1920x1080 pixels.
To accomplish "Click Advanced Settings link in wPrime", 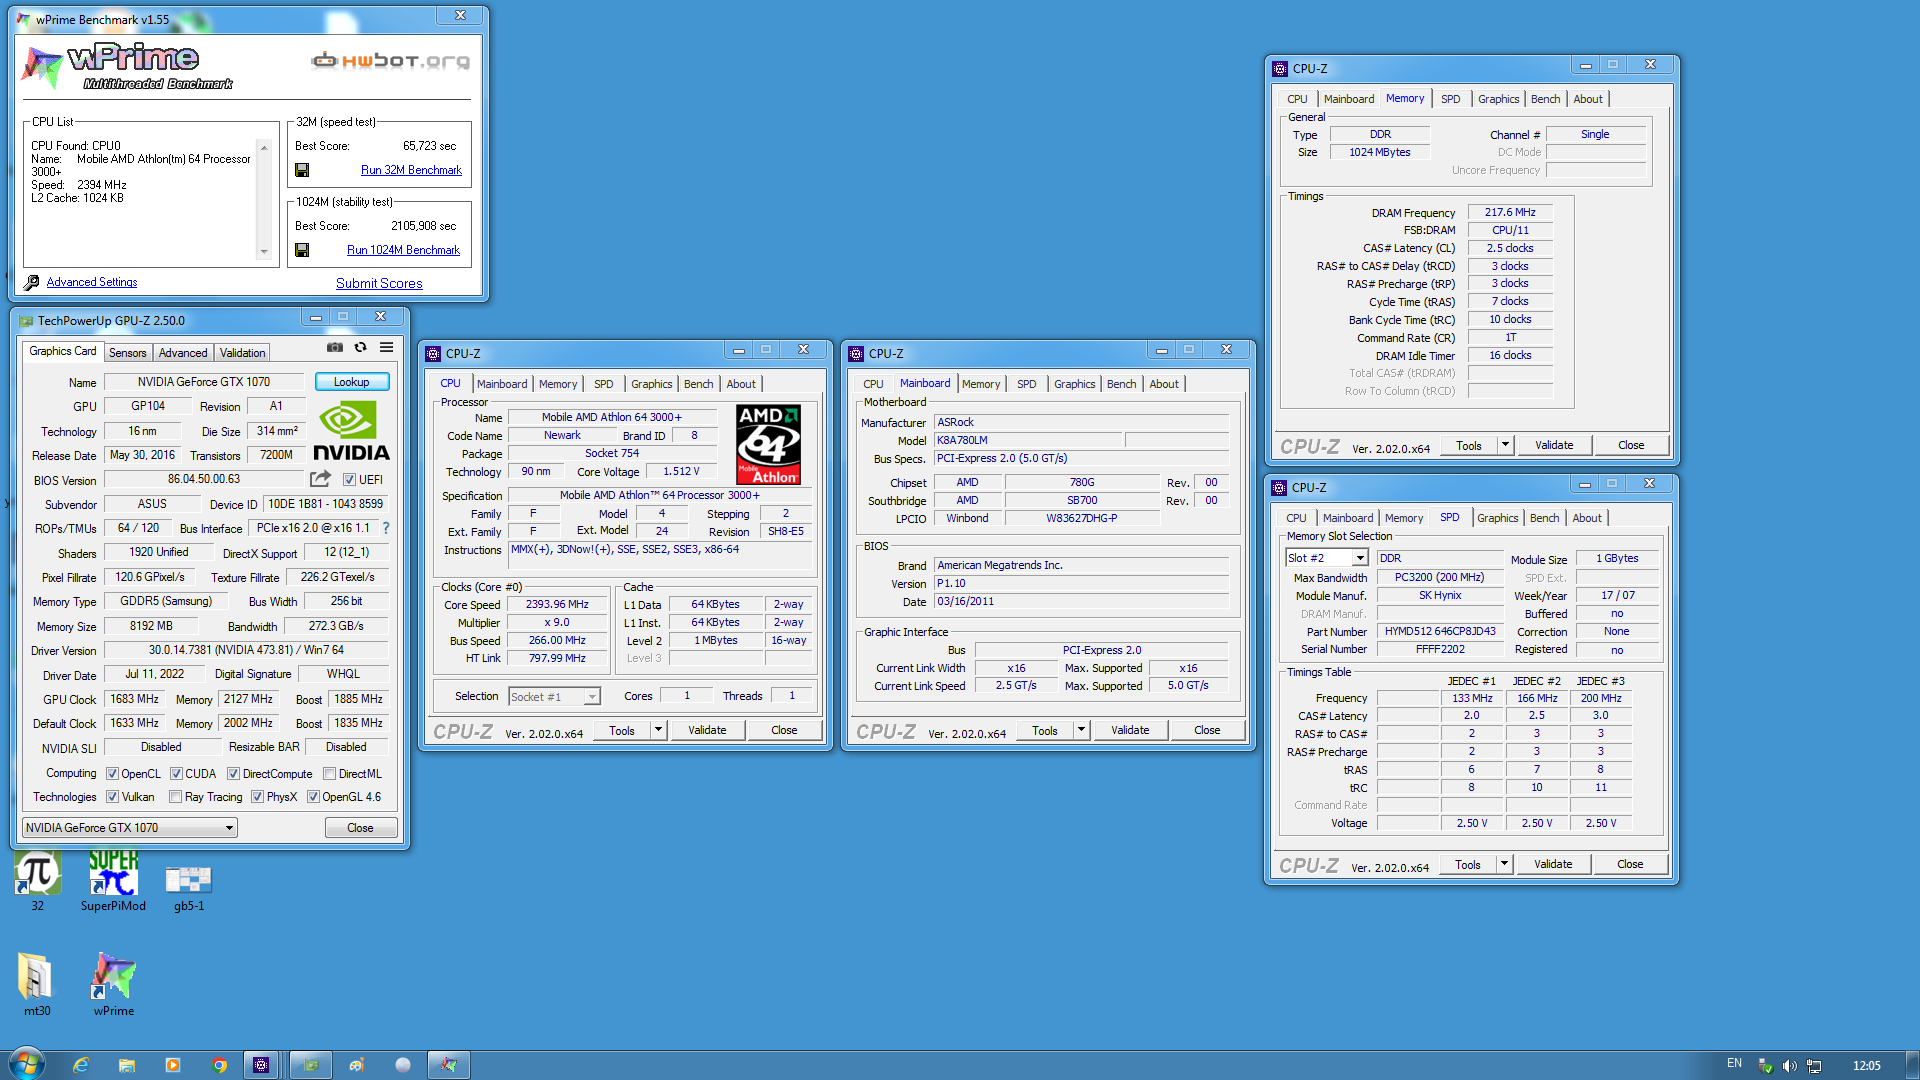I will tap(92, 283).
